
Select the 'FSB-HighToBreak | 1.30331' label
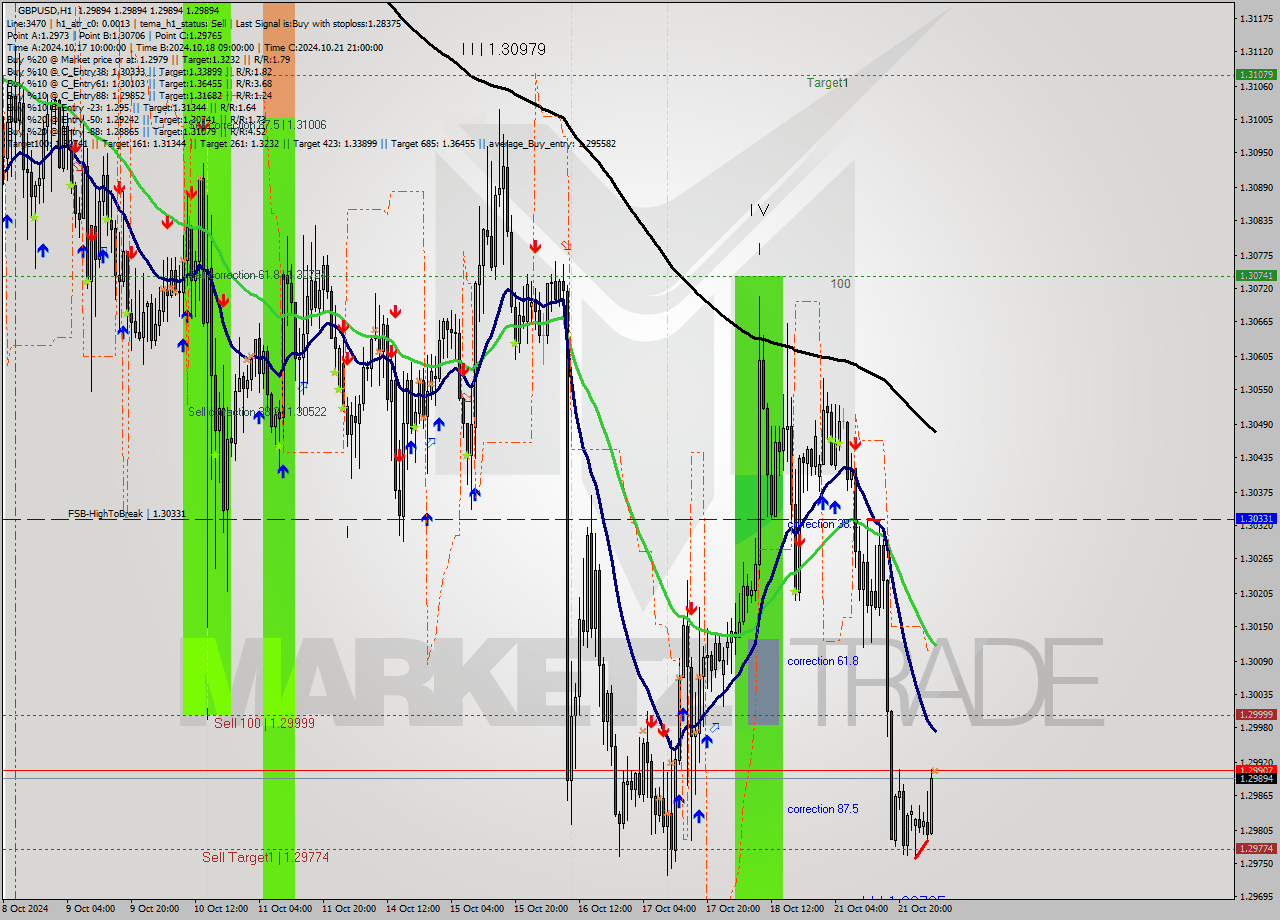[127, 514]
